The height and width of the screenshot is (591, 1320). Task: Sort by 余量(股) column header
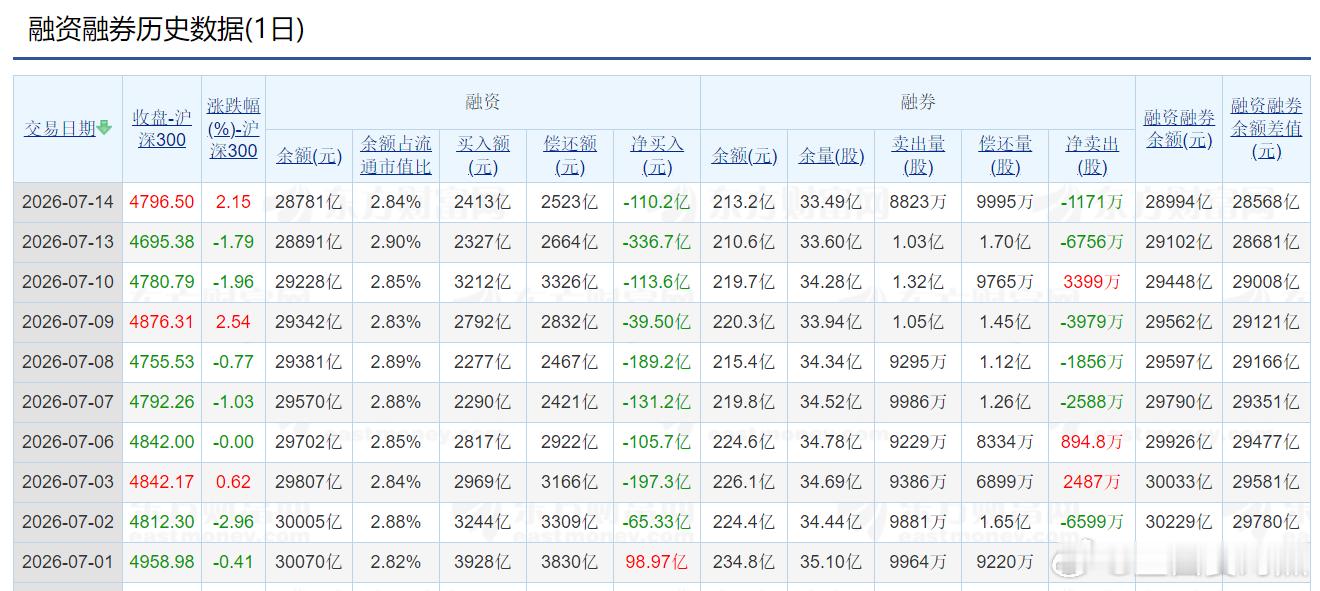coord(831,156)
